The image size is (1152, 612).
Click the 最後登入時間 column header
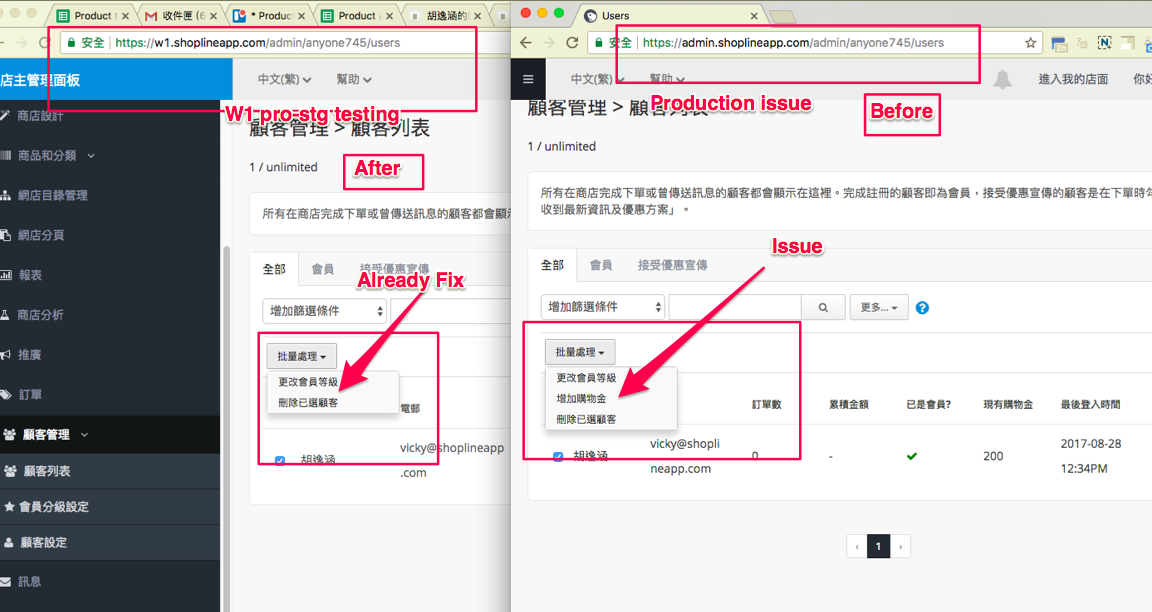(x=1090, y=405)
